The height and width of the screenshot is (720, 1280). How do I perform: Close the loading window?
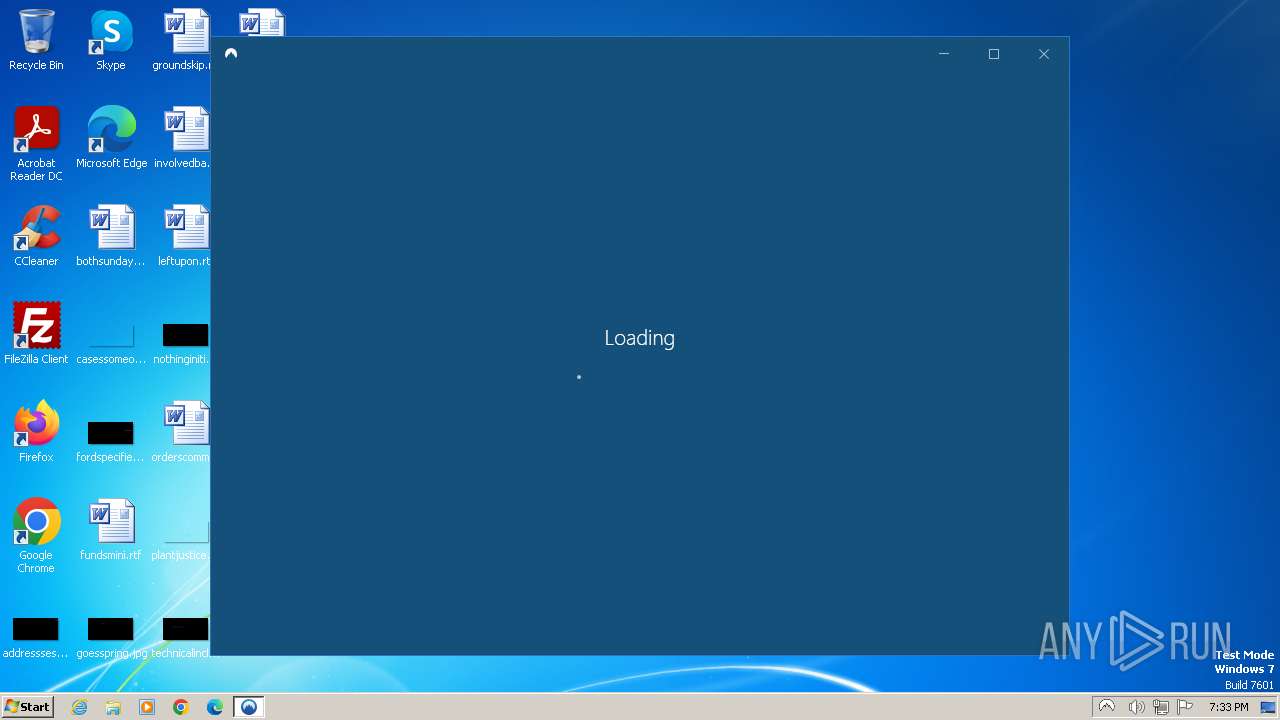click(x=1044, y=54)
